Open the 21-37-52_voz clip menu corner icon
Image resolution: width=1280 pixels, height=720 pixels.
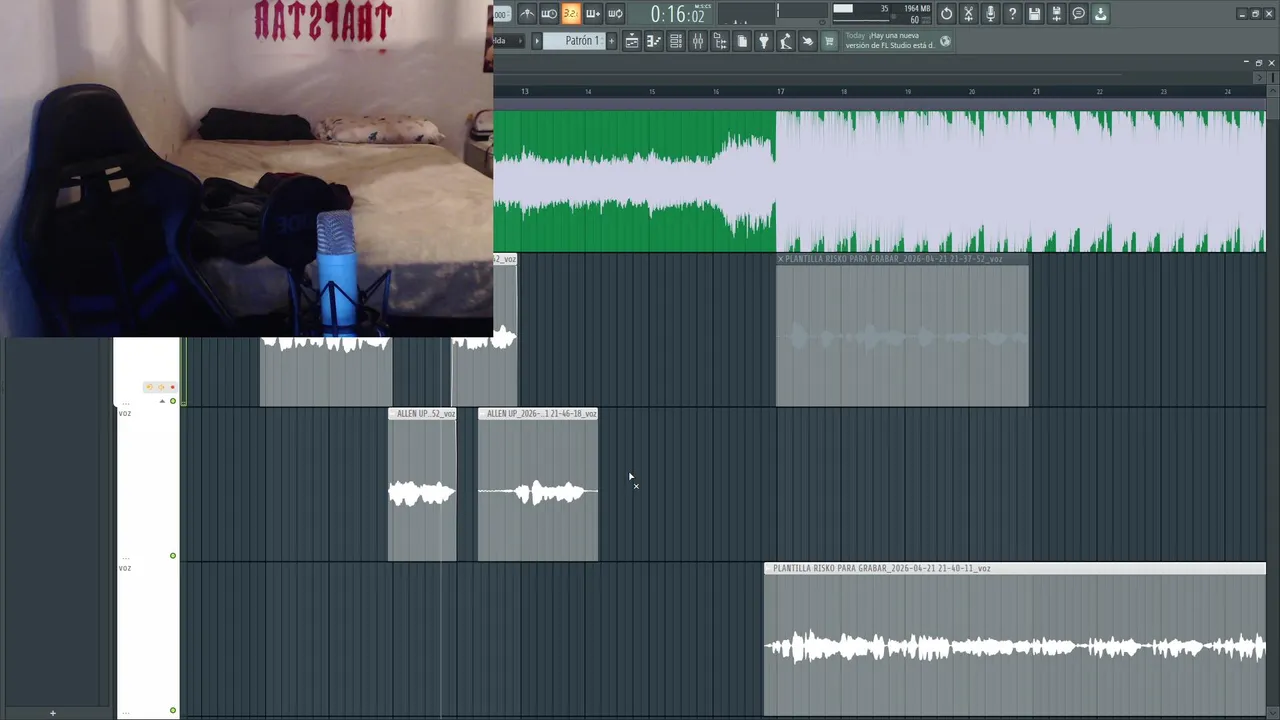(781, 259)
